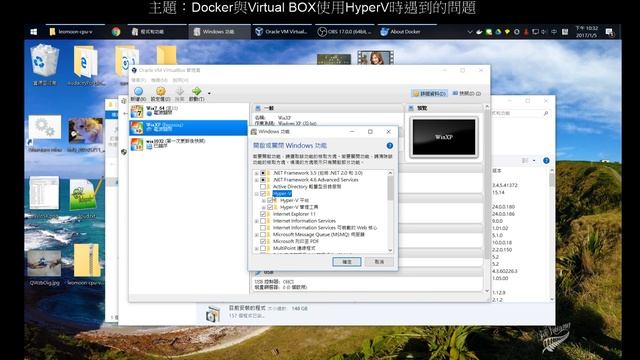Toggle .NET Framework 3.5 checkbox
Screen dimensions: 640x360
click(263, 173)
